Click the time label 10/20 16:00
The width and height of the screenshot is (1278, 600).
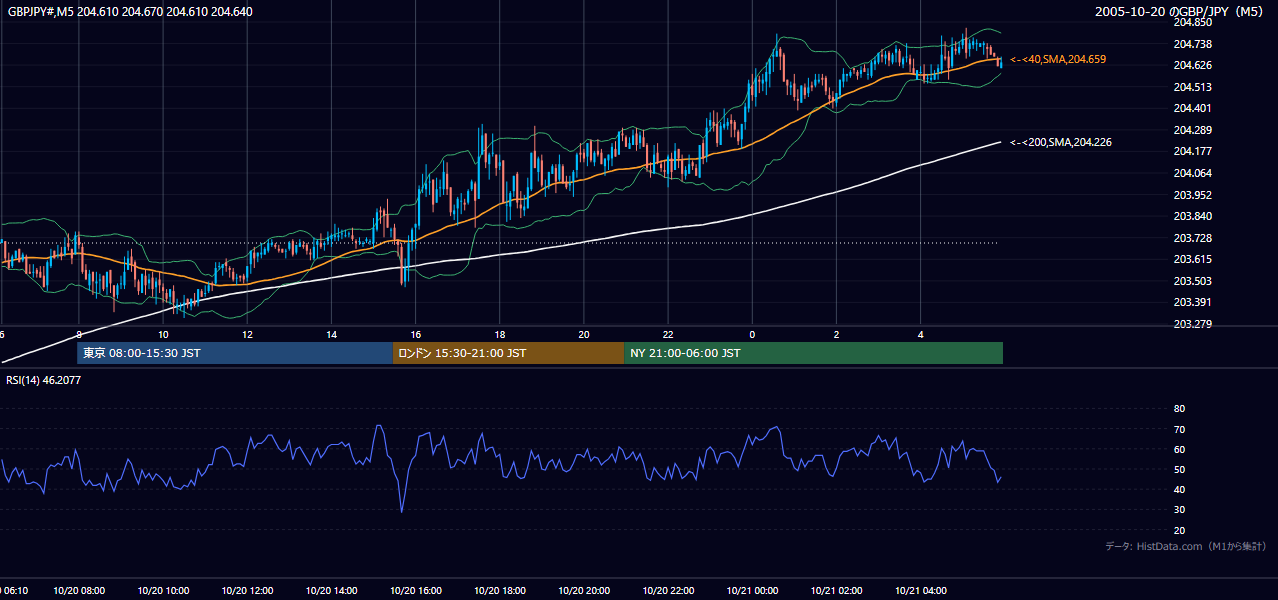[x=415, y=591]
